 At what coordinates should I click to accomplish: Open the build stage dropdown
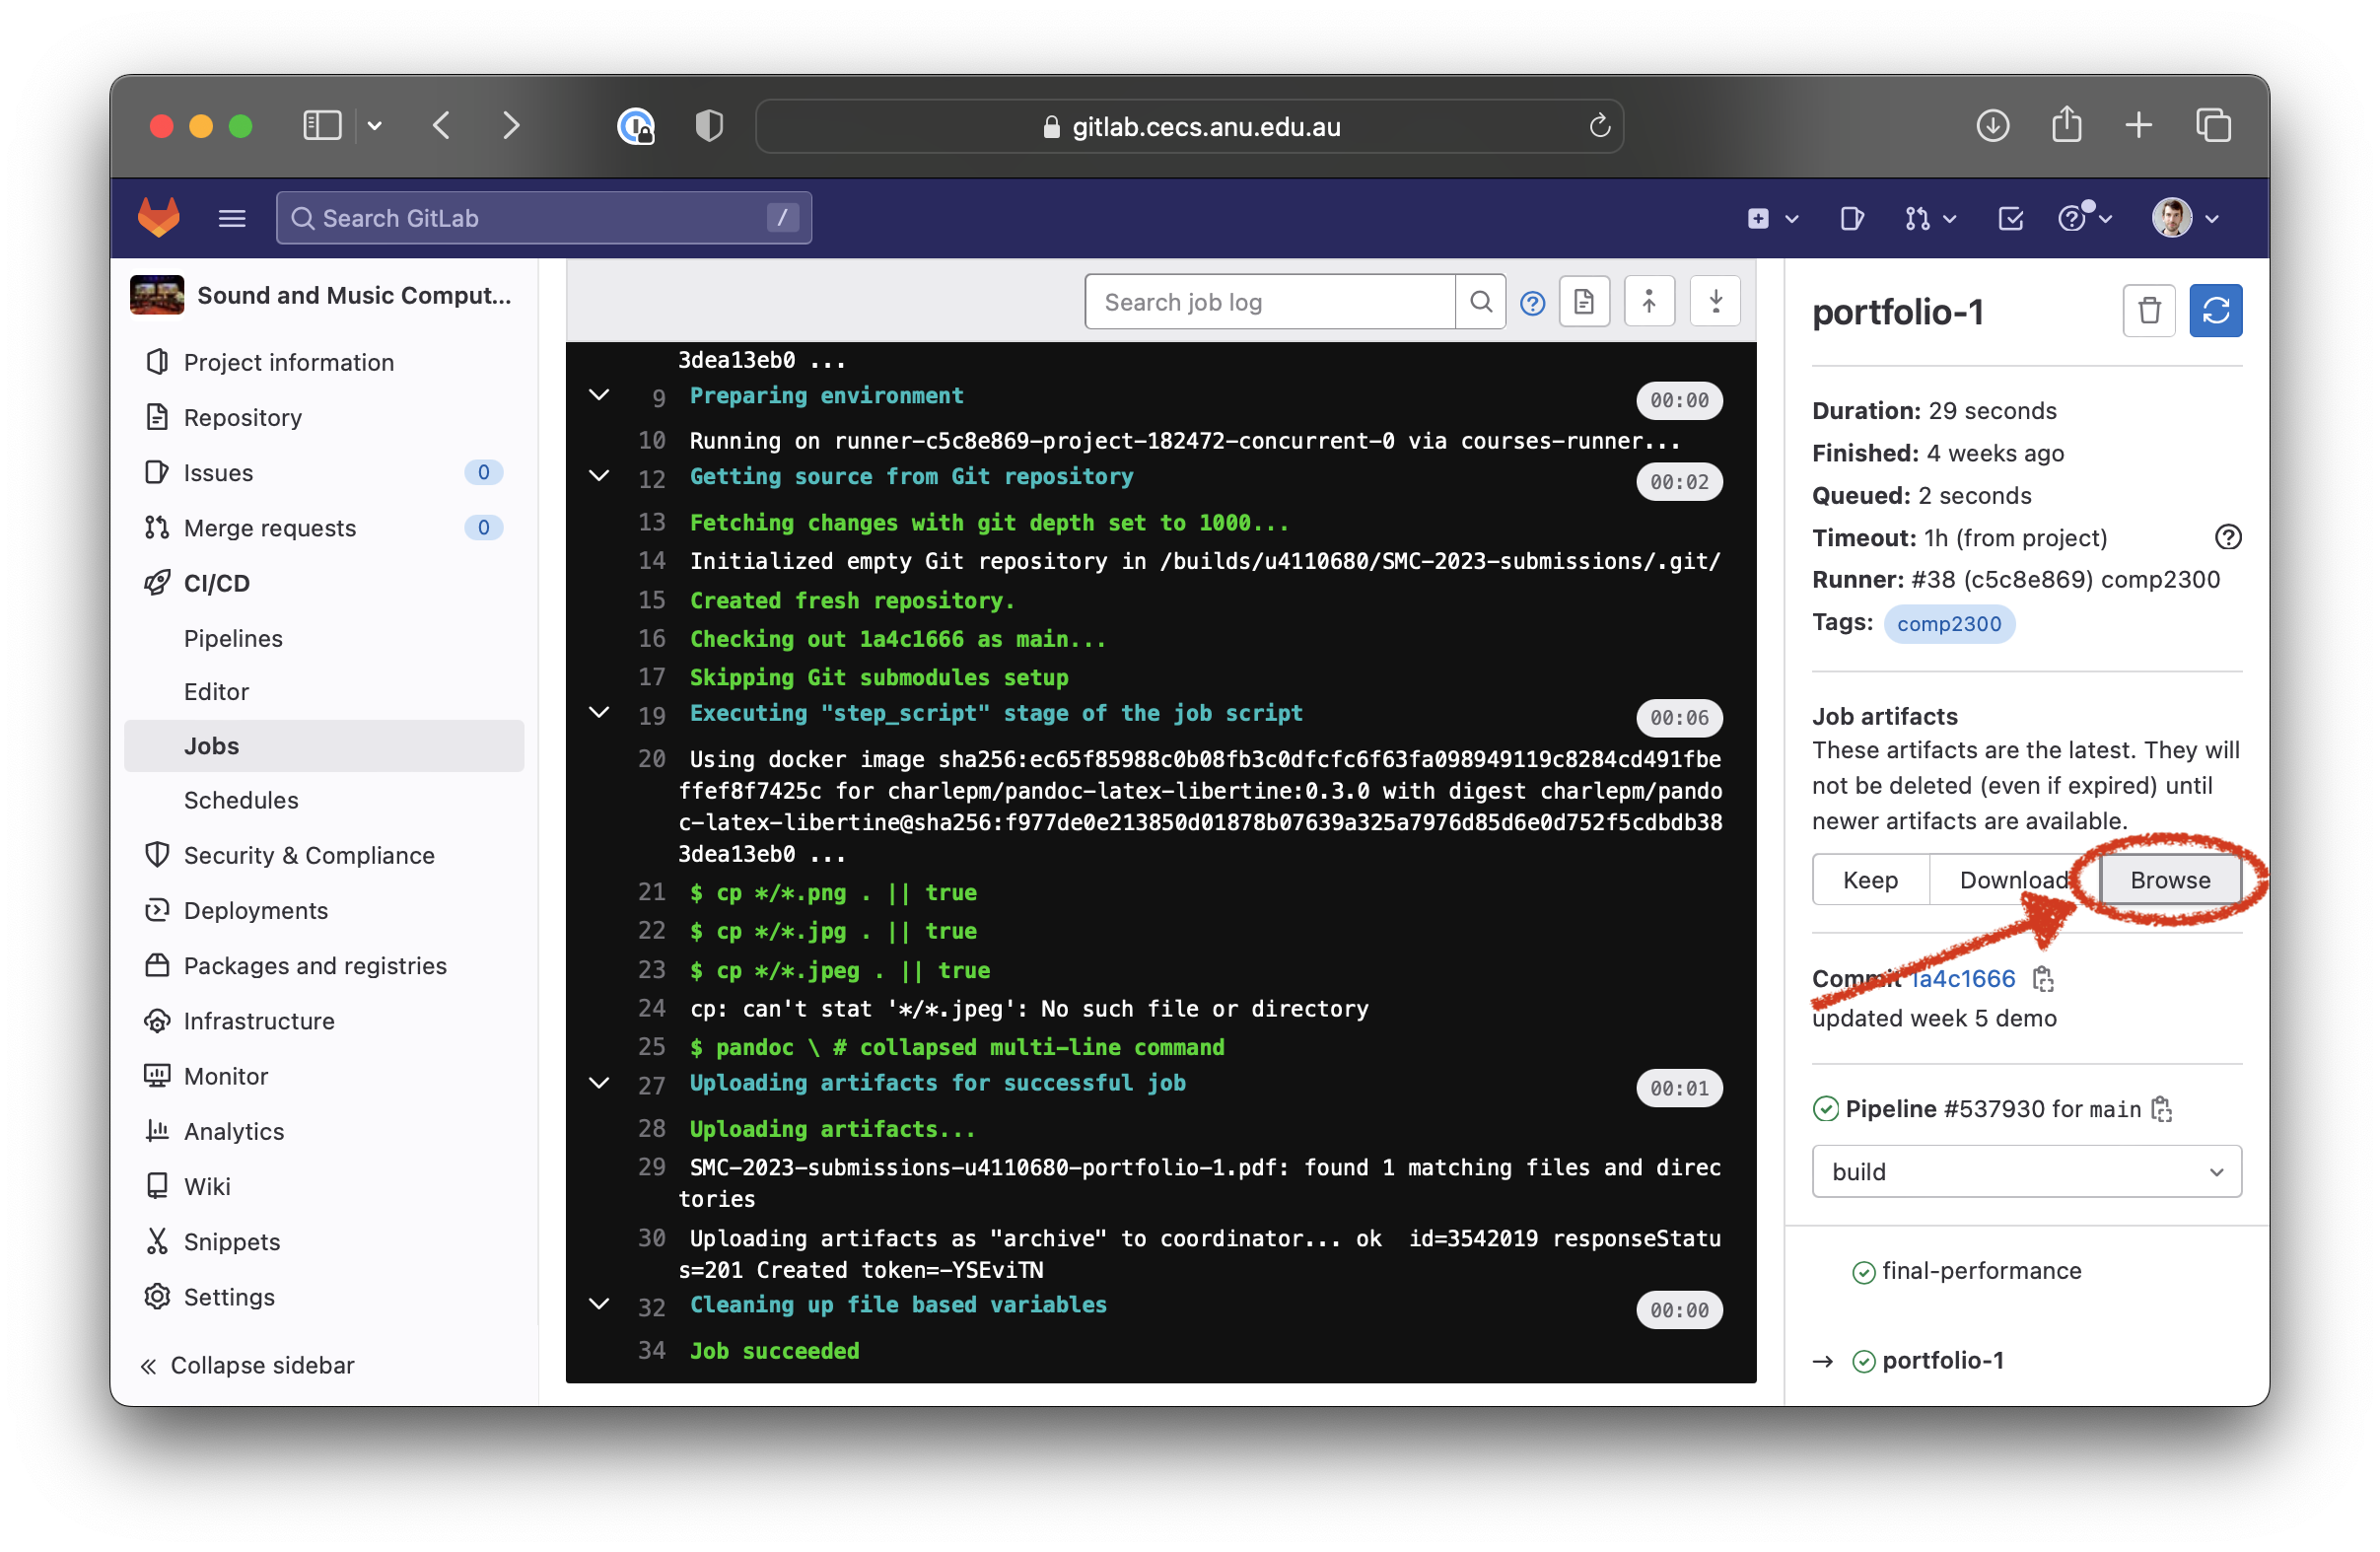2026,1171
